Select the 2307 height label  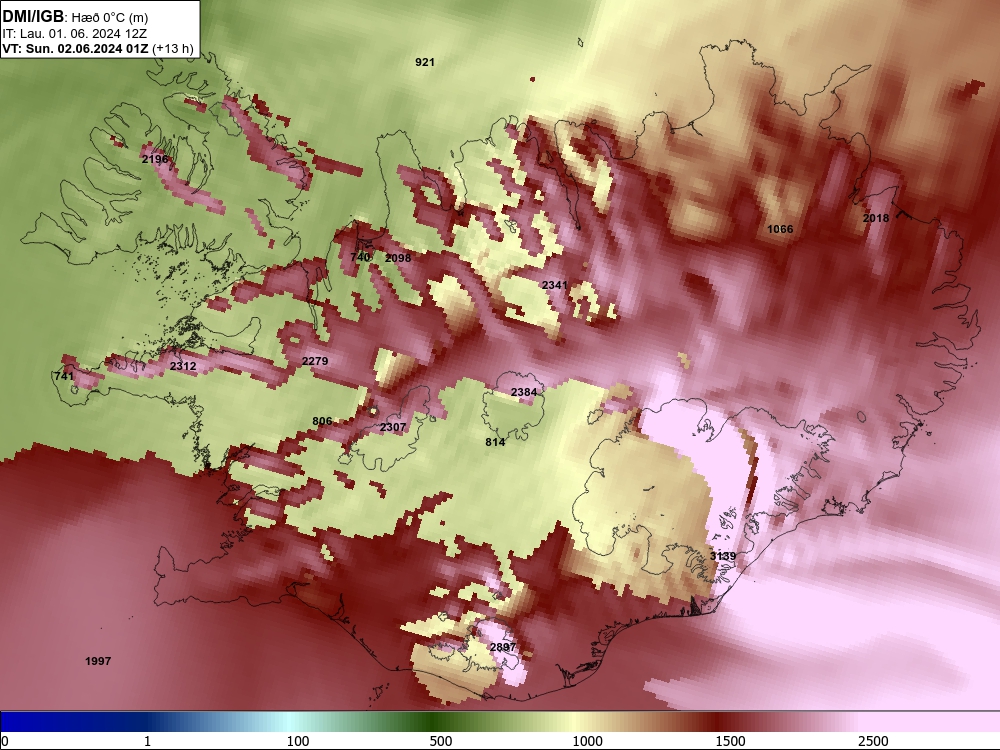pyautogui.click(x=393, y=427)
